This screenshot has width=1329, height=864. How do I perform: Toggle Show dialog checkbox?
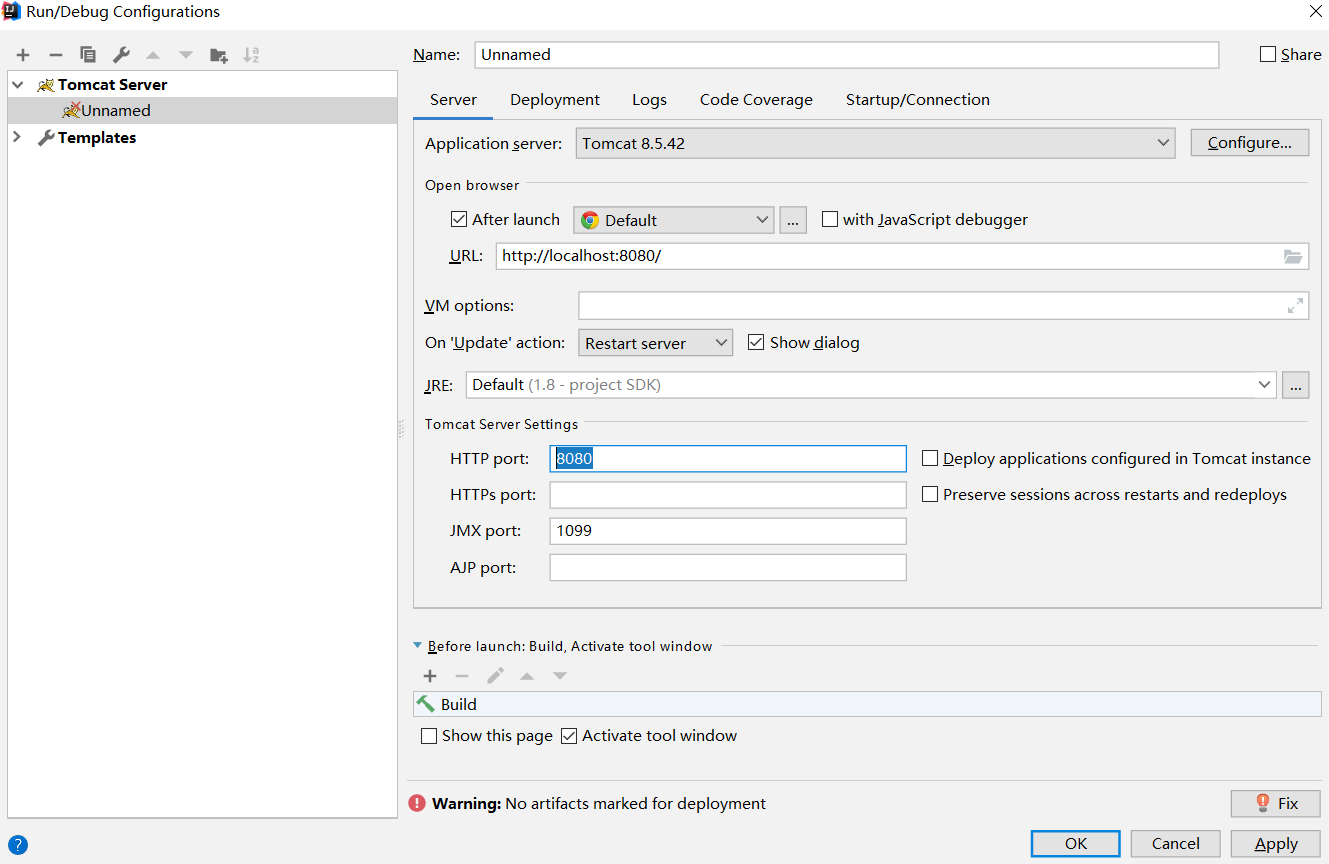tap(756, 342)
